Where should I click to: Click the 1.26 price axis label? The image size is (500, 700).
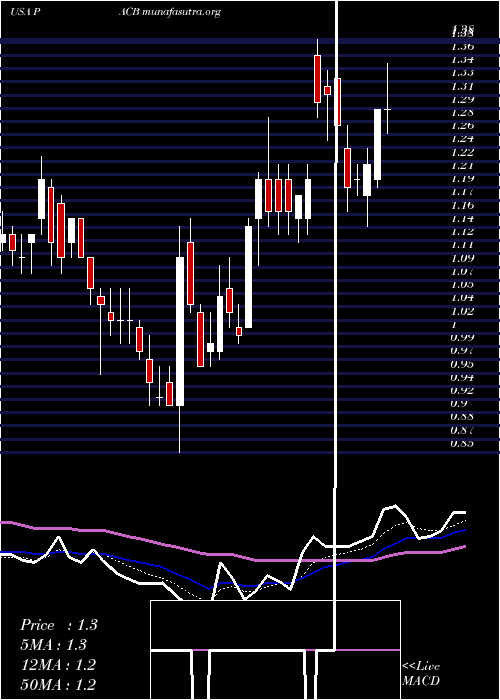[462, 125]
